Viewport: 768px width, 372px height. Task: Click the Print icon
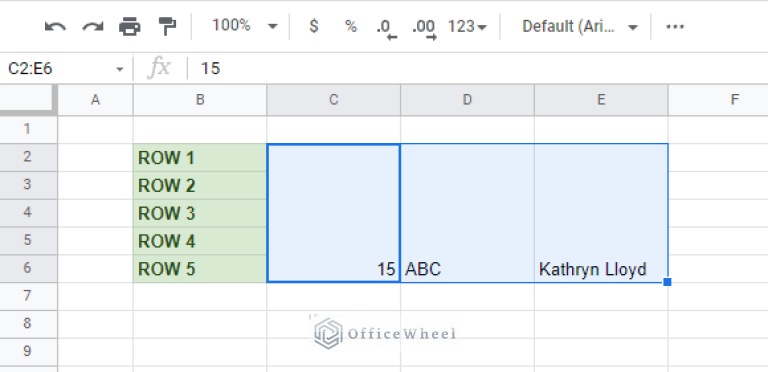pos(130,26)
